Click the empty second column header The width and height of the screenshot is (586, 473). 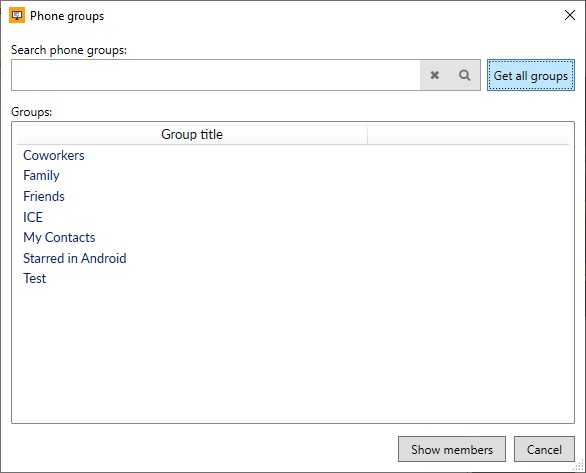pyautogui.click(x=468, y=135)
